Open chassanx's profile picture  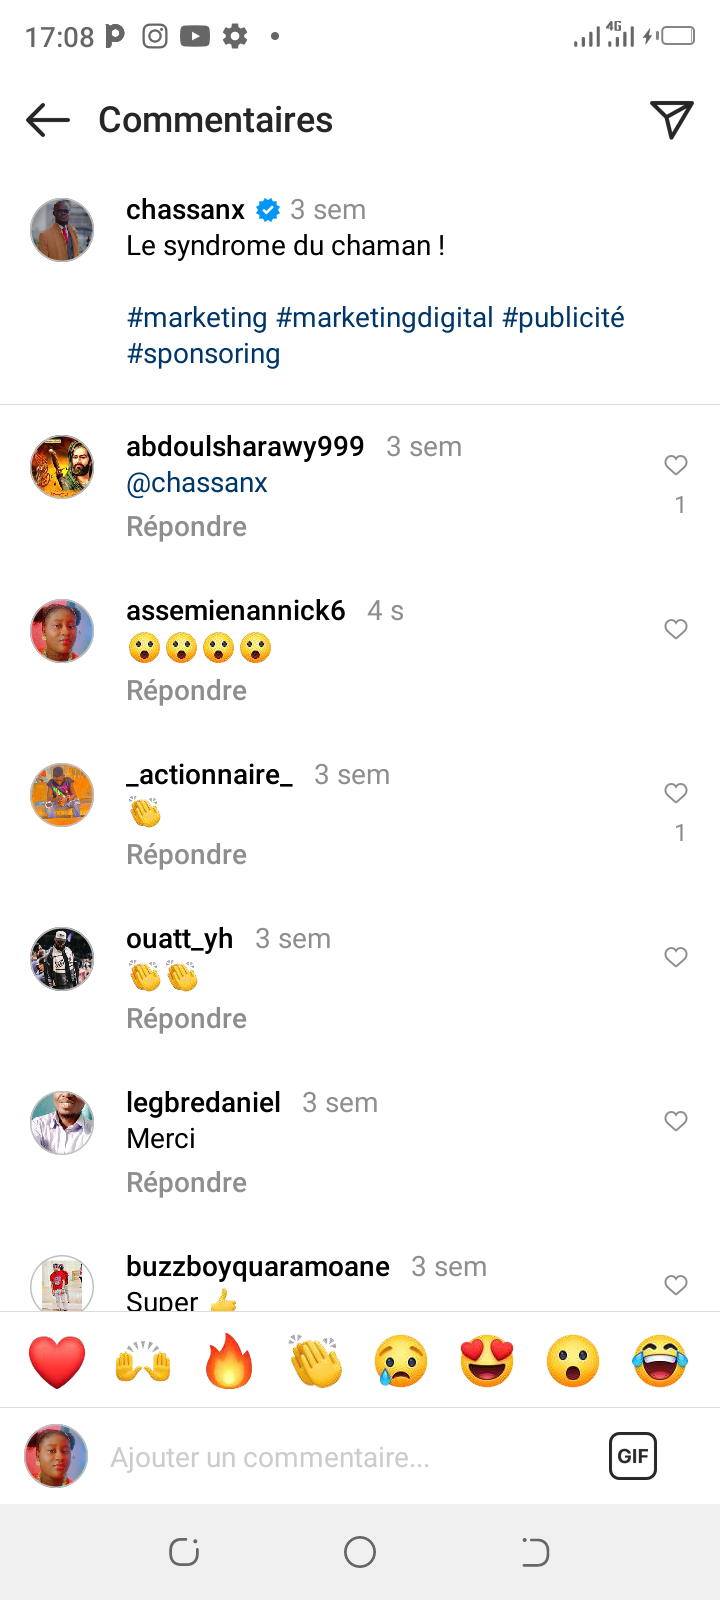coord(62,230)
